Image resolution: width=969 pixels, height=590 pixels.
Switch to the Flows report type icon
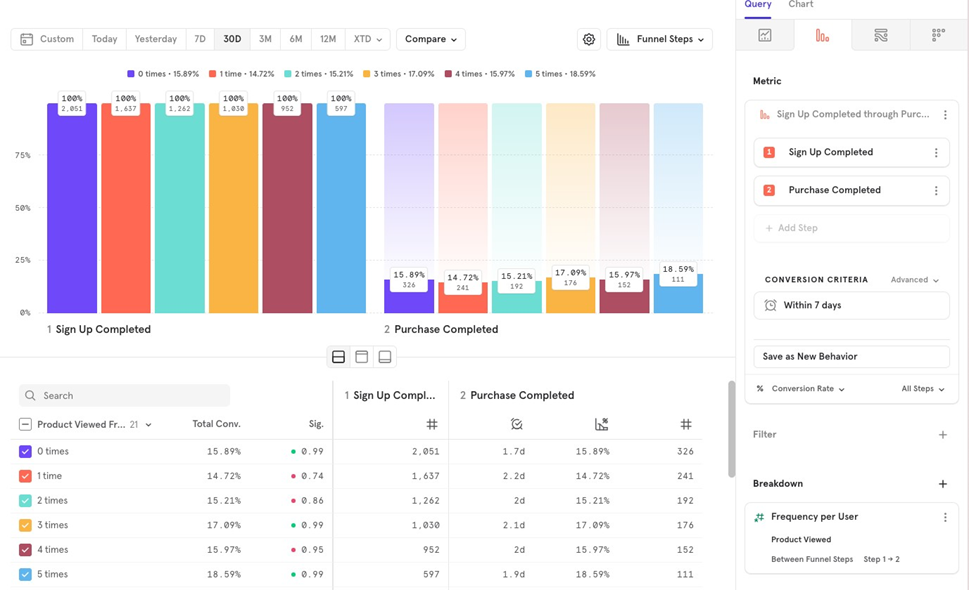[x=880, y=35]
